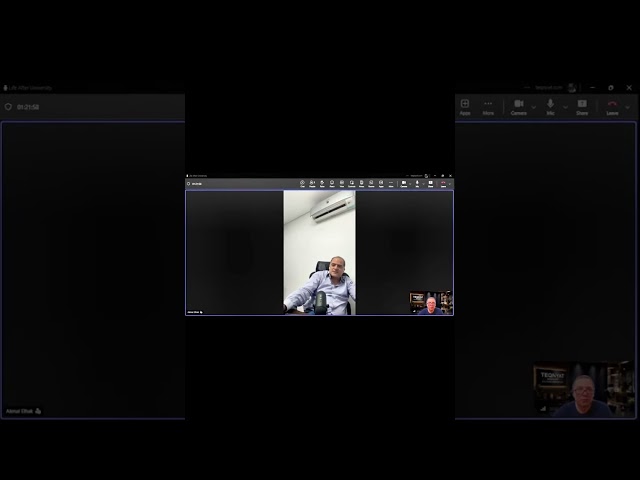Click the main speaker video in center window
640x480 pixels.
(x=320, y=253)
